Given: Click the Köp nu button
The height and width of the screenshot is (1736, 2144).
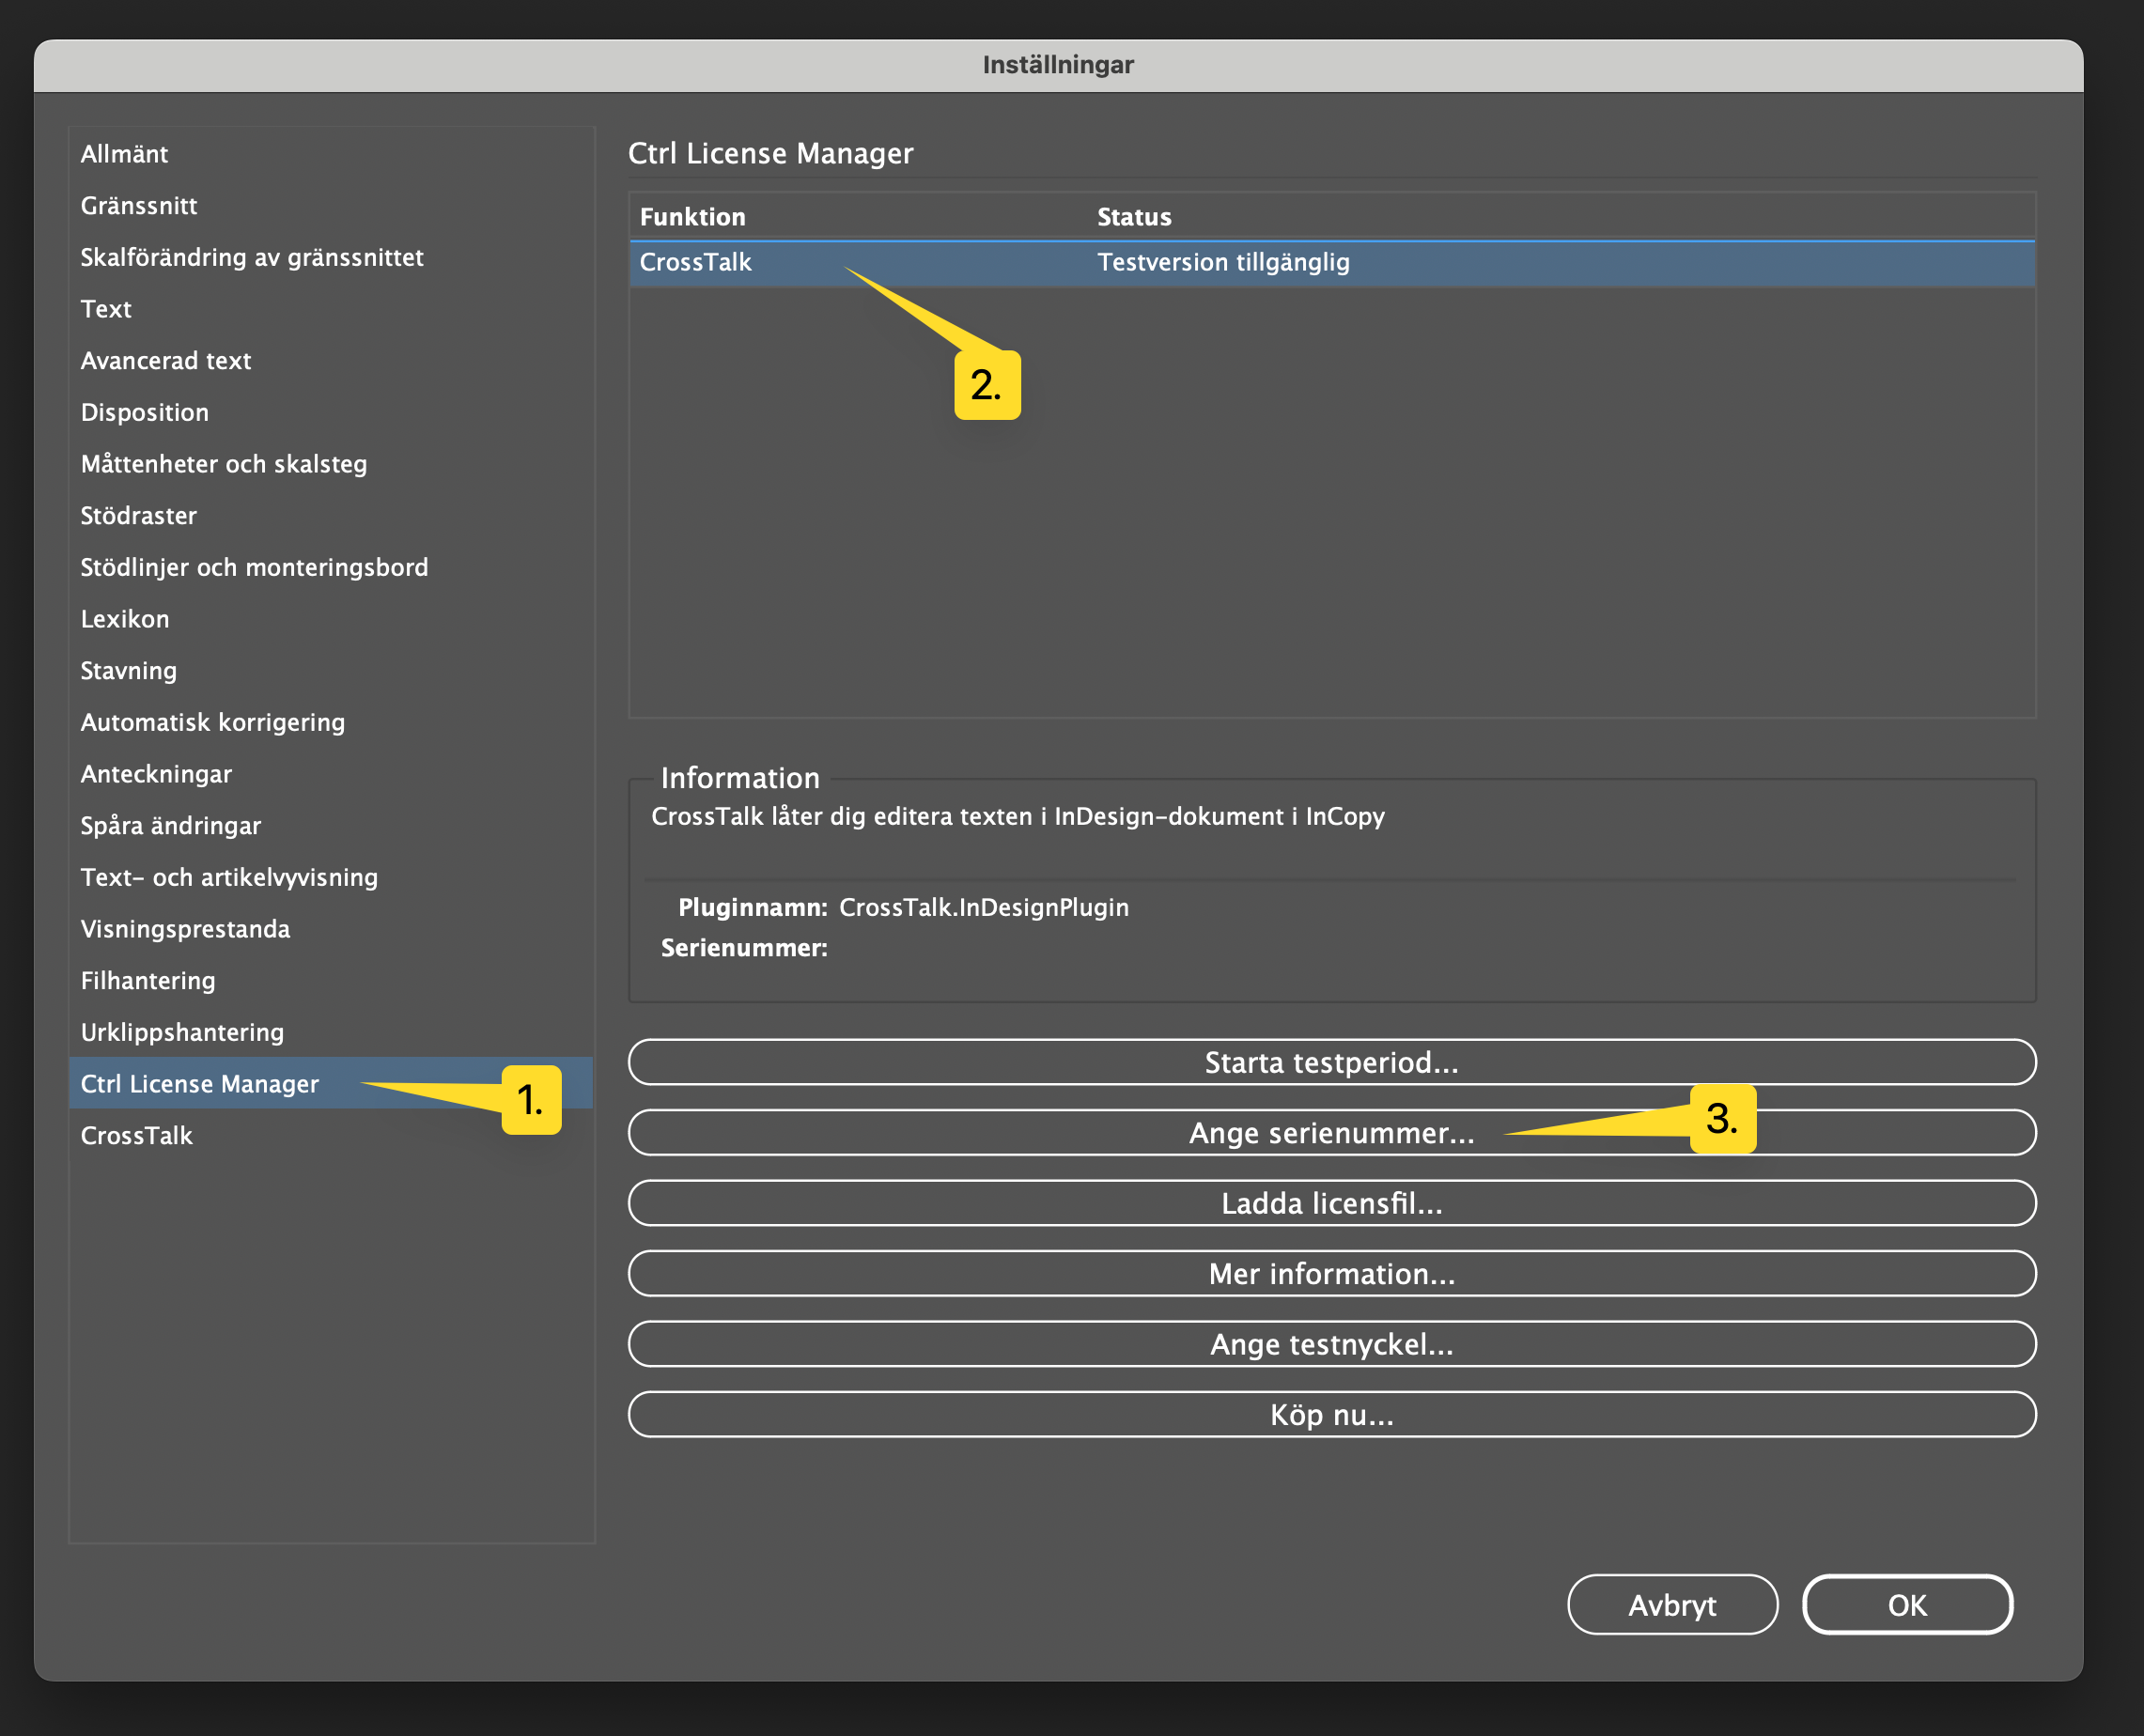Looking at the screenshot, I should (x=1332, y=1415).
